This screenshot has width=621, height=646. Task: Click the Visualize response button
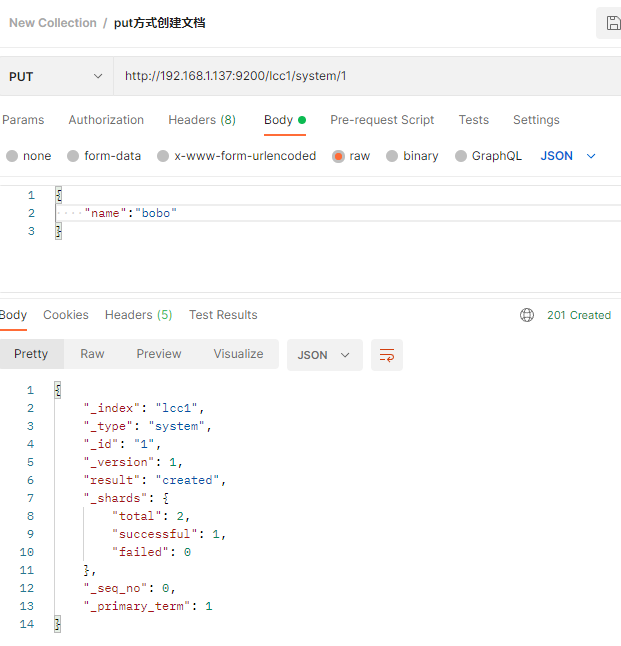238,354
